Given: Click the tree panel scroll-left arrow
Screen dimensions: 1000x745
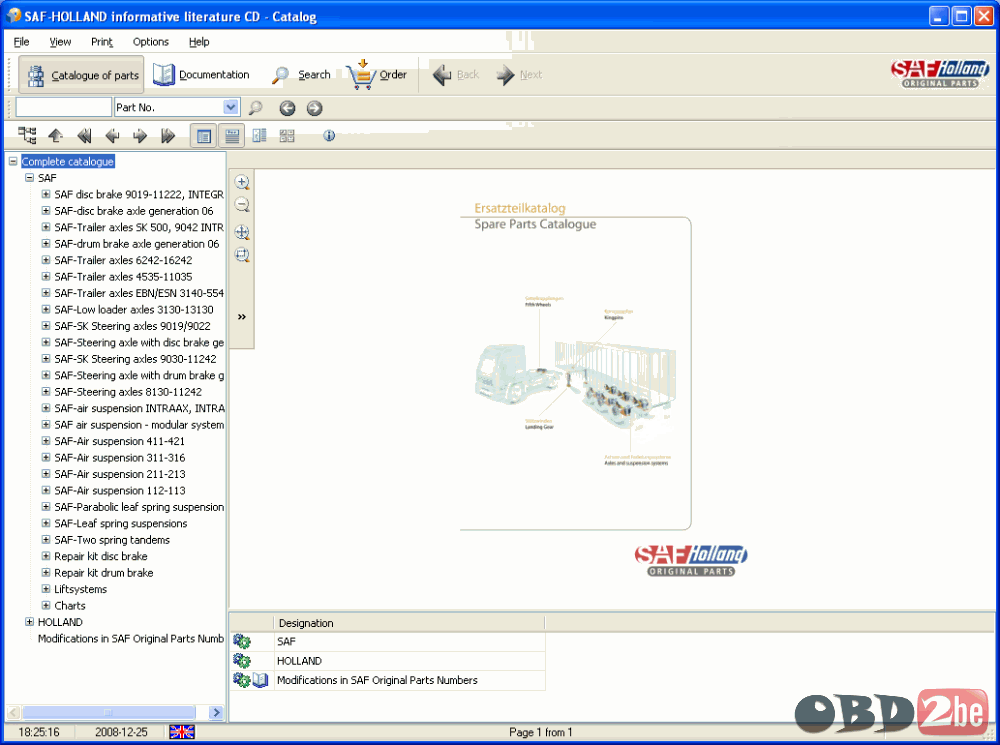Looking at the screenshot, I should [x=13, y=712].
